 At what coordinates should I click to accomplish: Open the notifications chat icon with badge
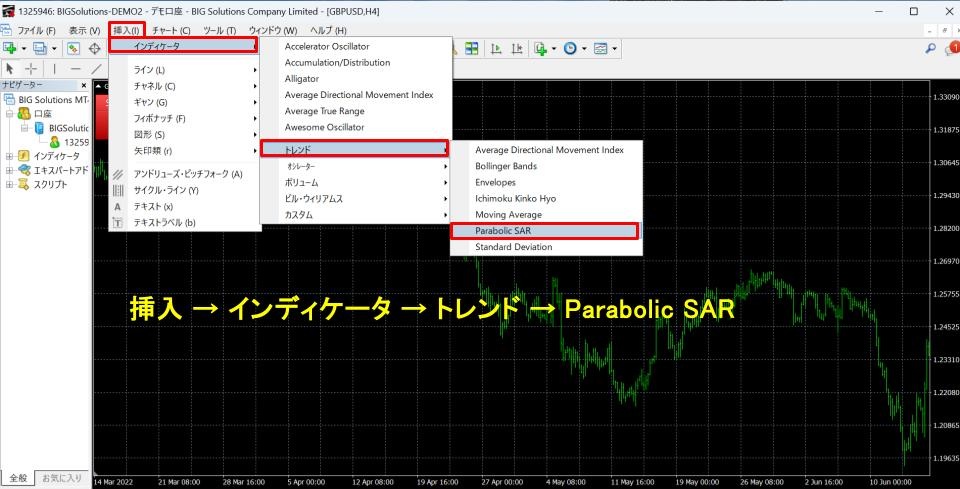click(x=952, y=48)
